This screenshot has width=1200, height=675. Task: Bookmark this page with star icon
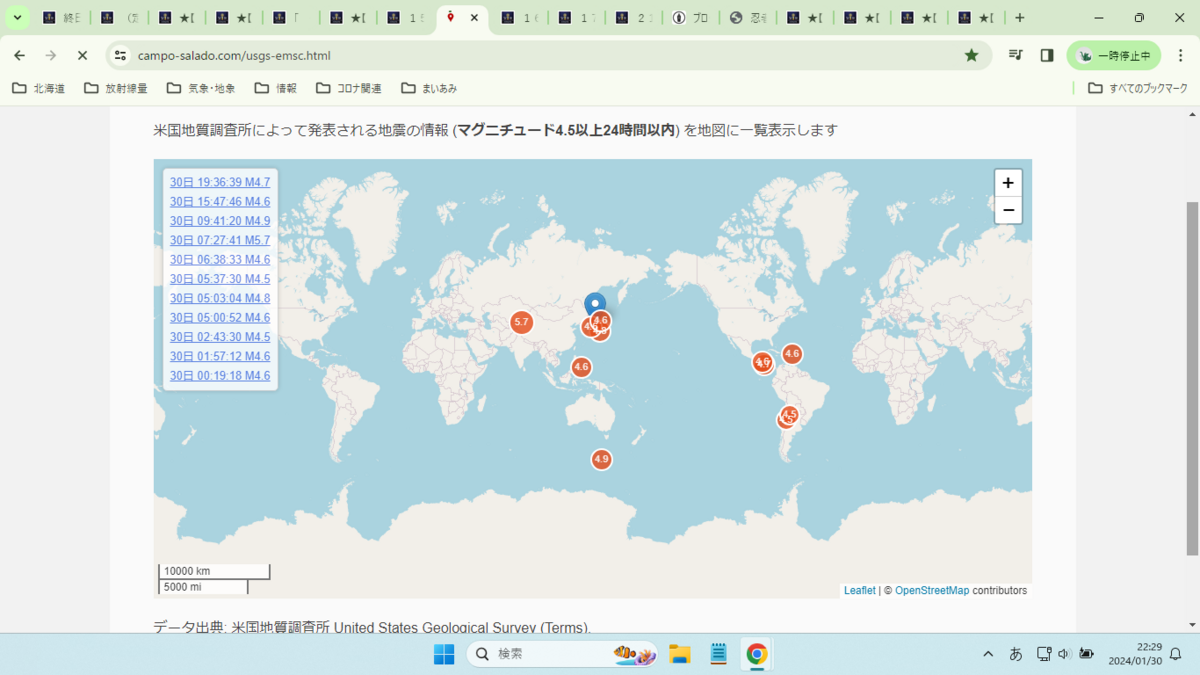[971, 56]
